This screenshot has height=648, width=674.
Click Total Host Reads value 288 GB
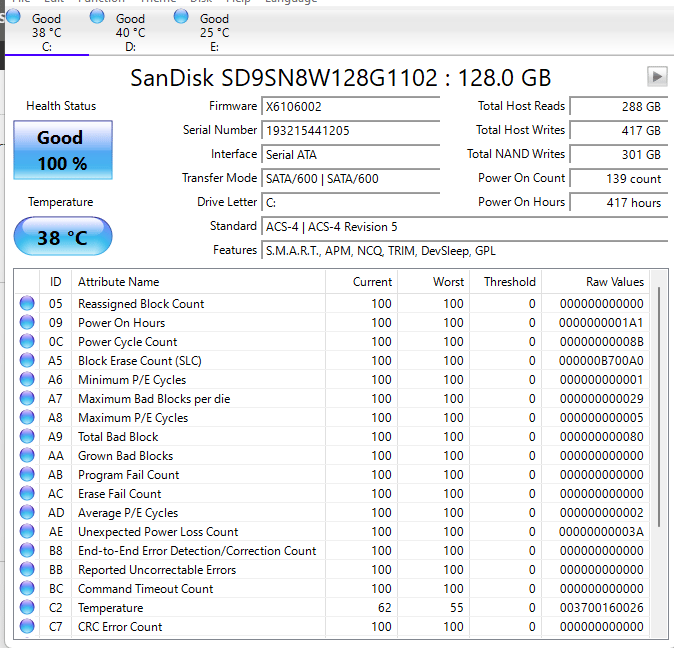pyautogui.click(x=619, y=107)
